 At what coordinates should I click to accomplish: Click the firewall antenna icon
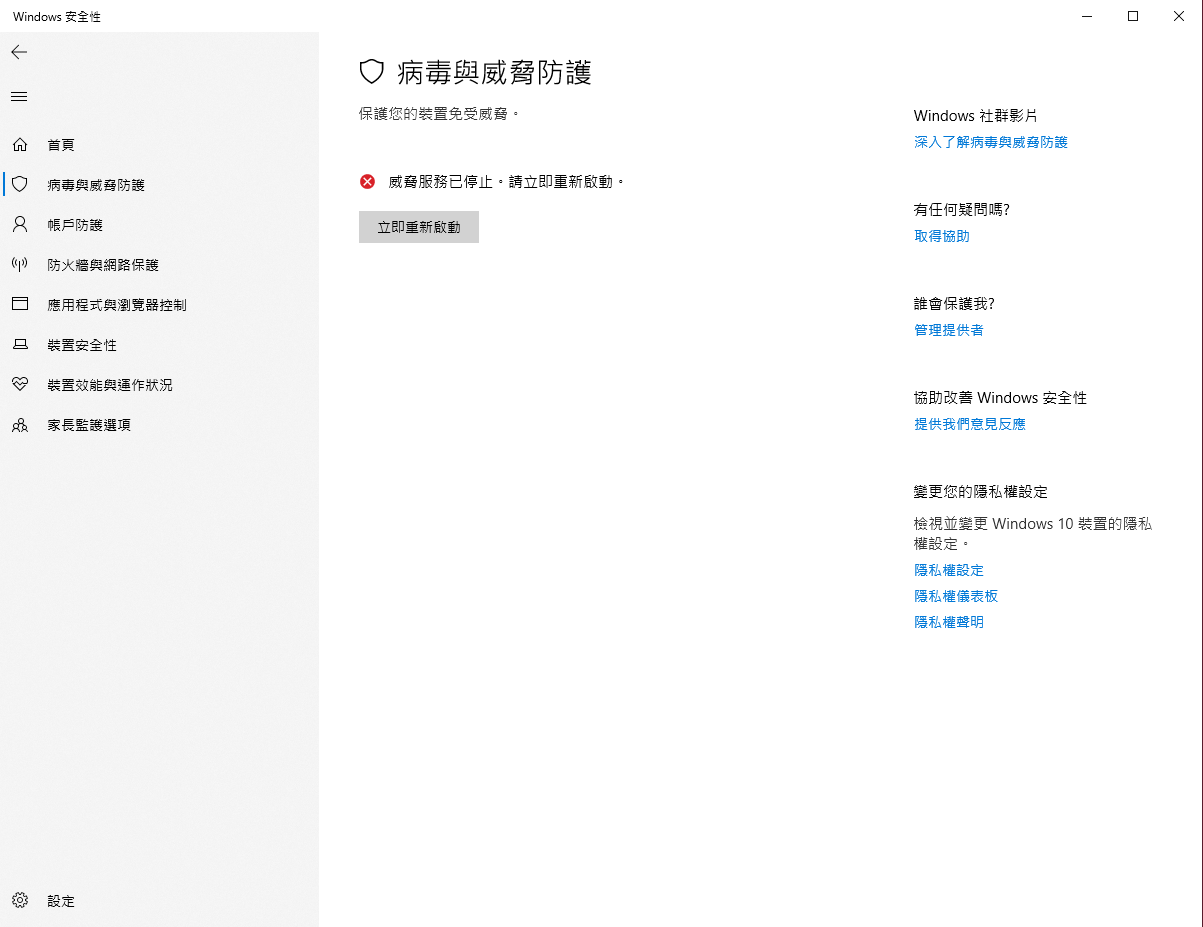pyautogui.click(x=19, y=265)
